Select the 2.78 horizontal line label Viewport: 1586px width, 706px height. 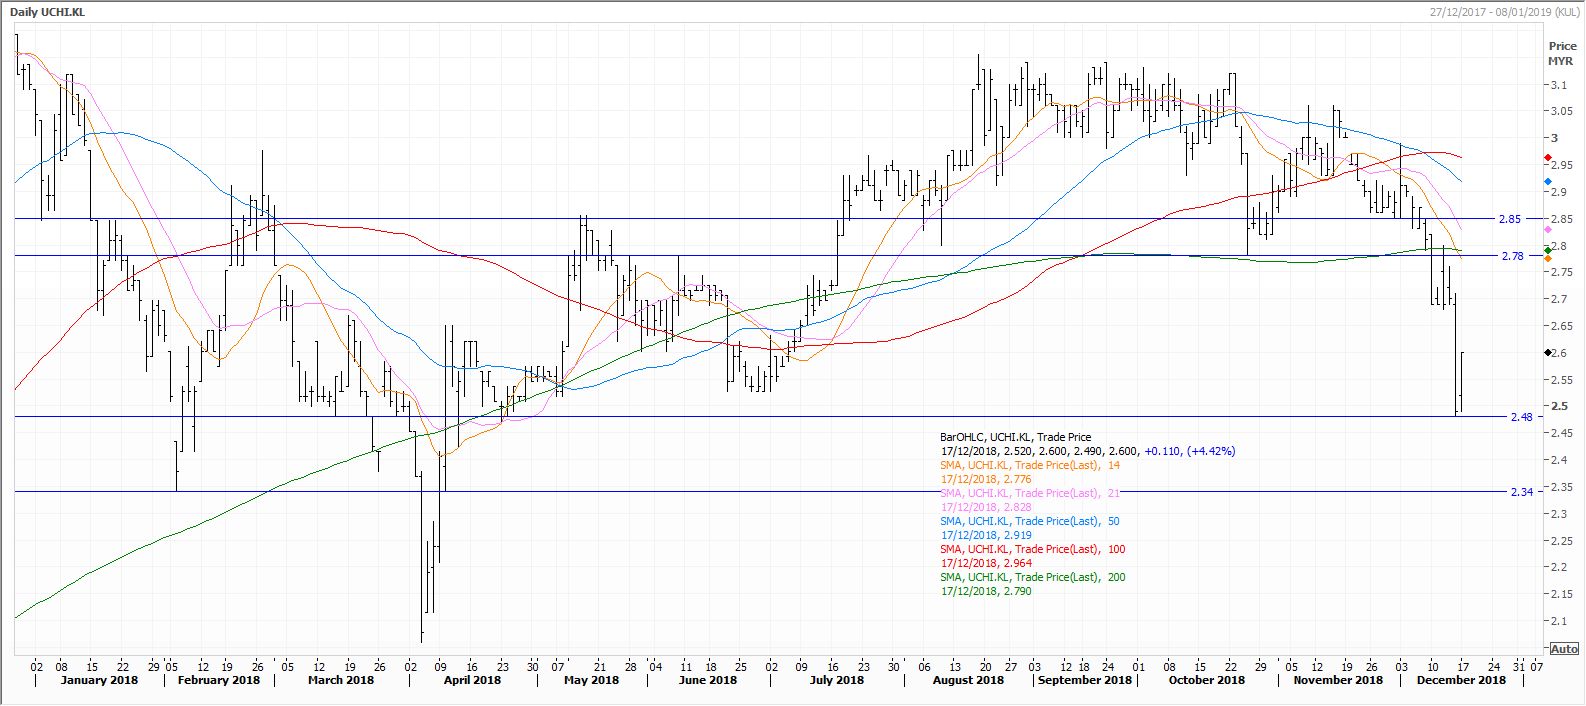(1513, 256)
